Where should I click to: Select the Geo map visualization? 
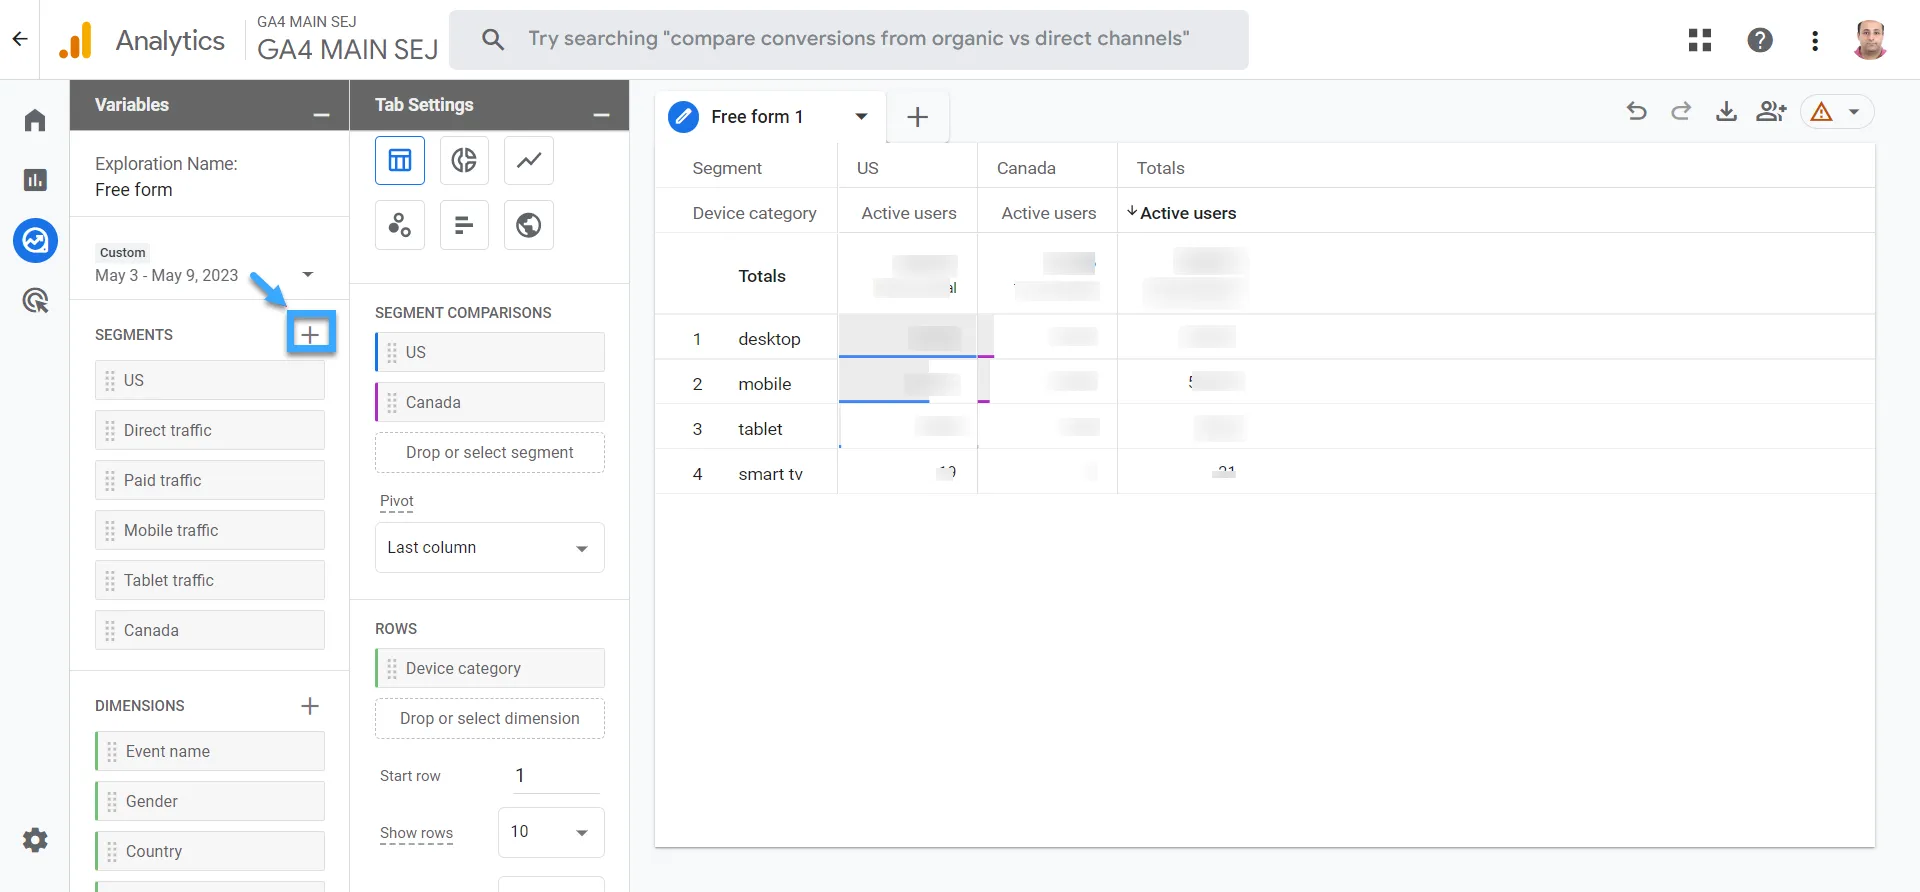point(529,225)
